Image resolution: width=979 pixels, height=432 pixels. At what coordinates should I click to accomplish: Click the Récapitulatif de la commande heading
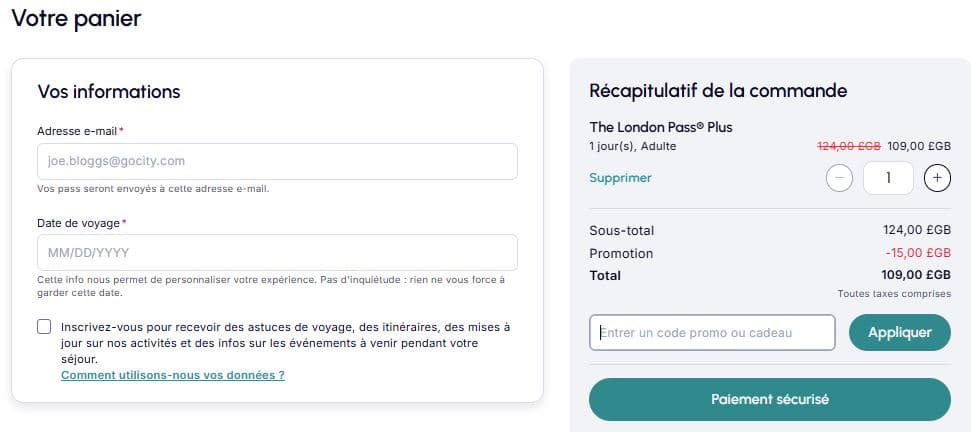point(718,91)
